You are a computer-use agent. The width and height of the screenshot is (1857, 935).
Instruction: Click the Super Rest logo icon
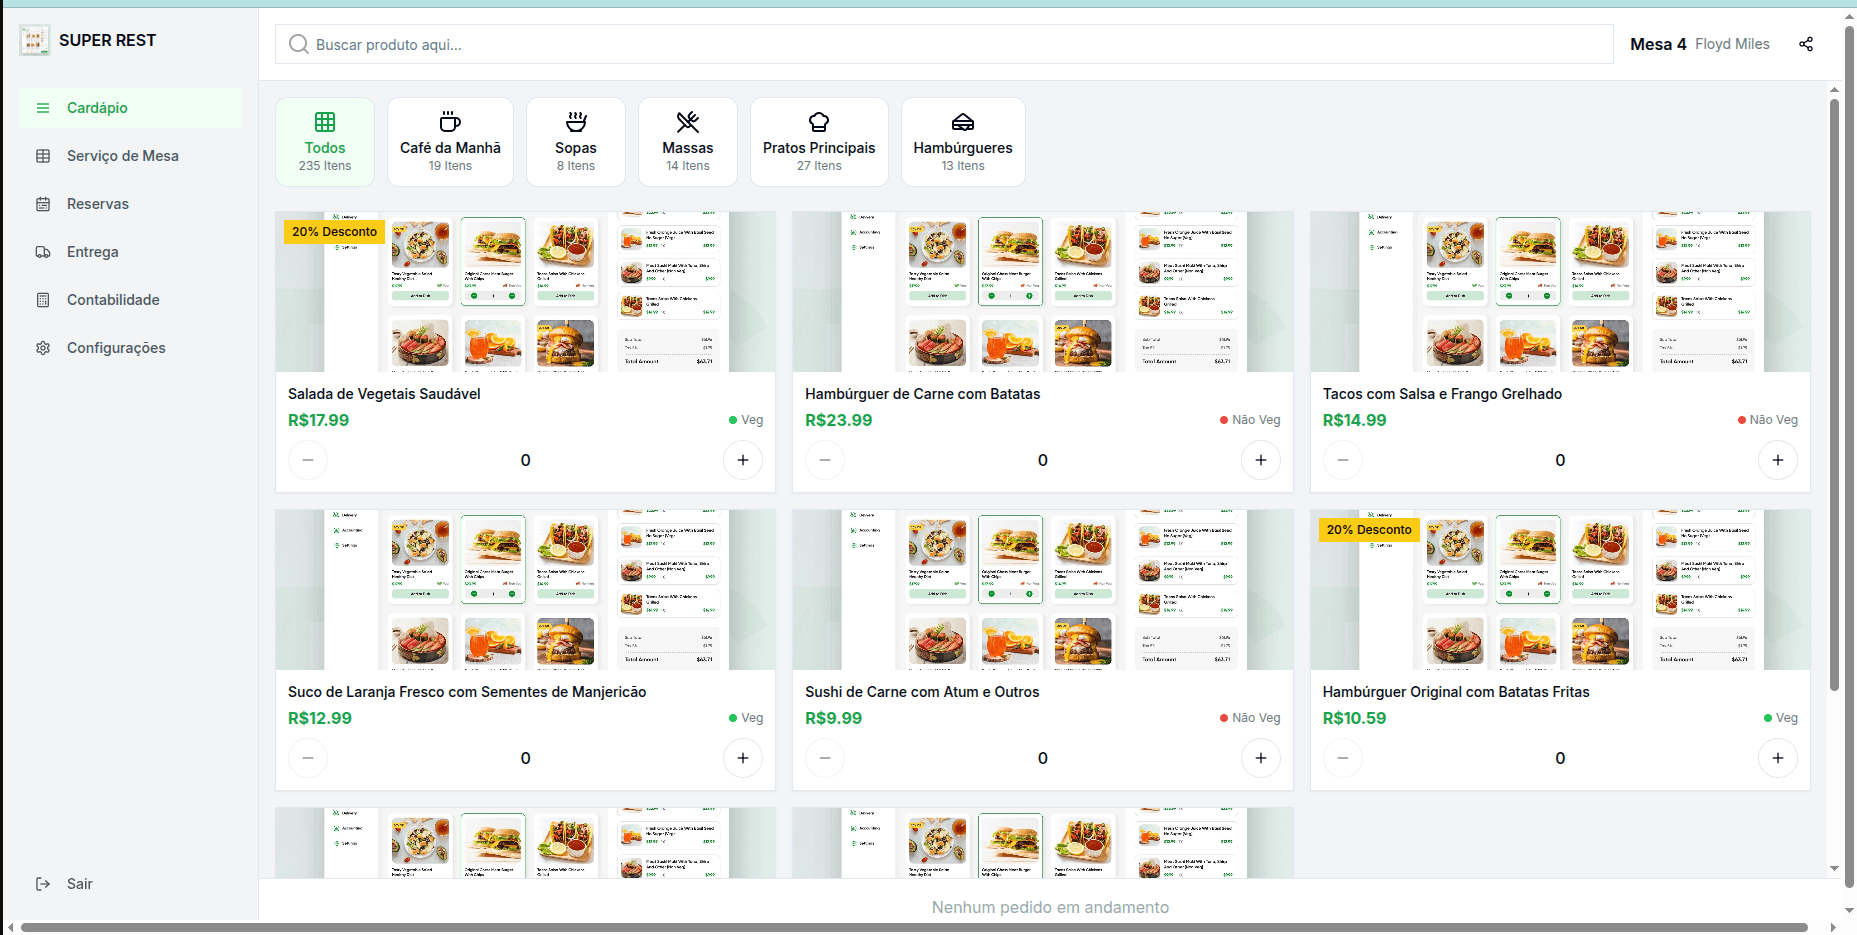click(34, 40)
